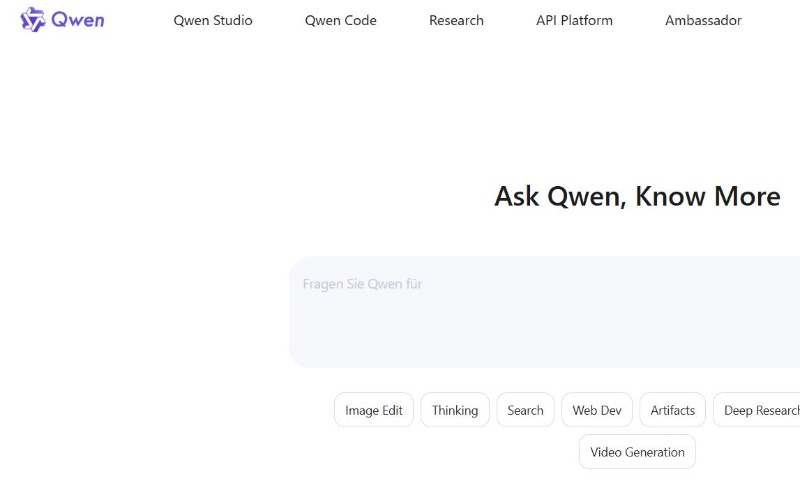The height and width of the screenshot is (483, 800).
Task: Select the Image Edit chip
Action: (373, 410)
